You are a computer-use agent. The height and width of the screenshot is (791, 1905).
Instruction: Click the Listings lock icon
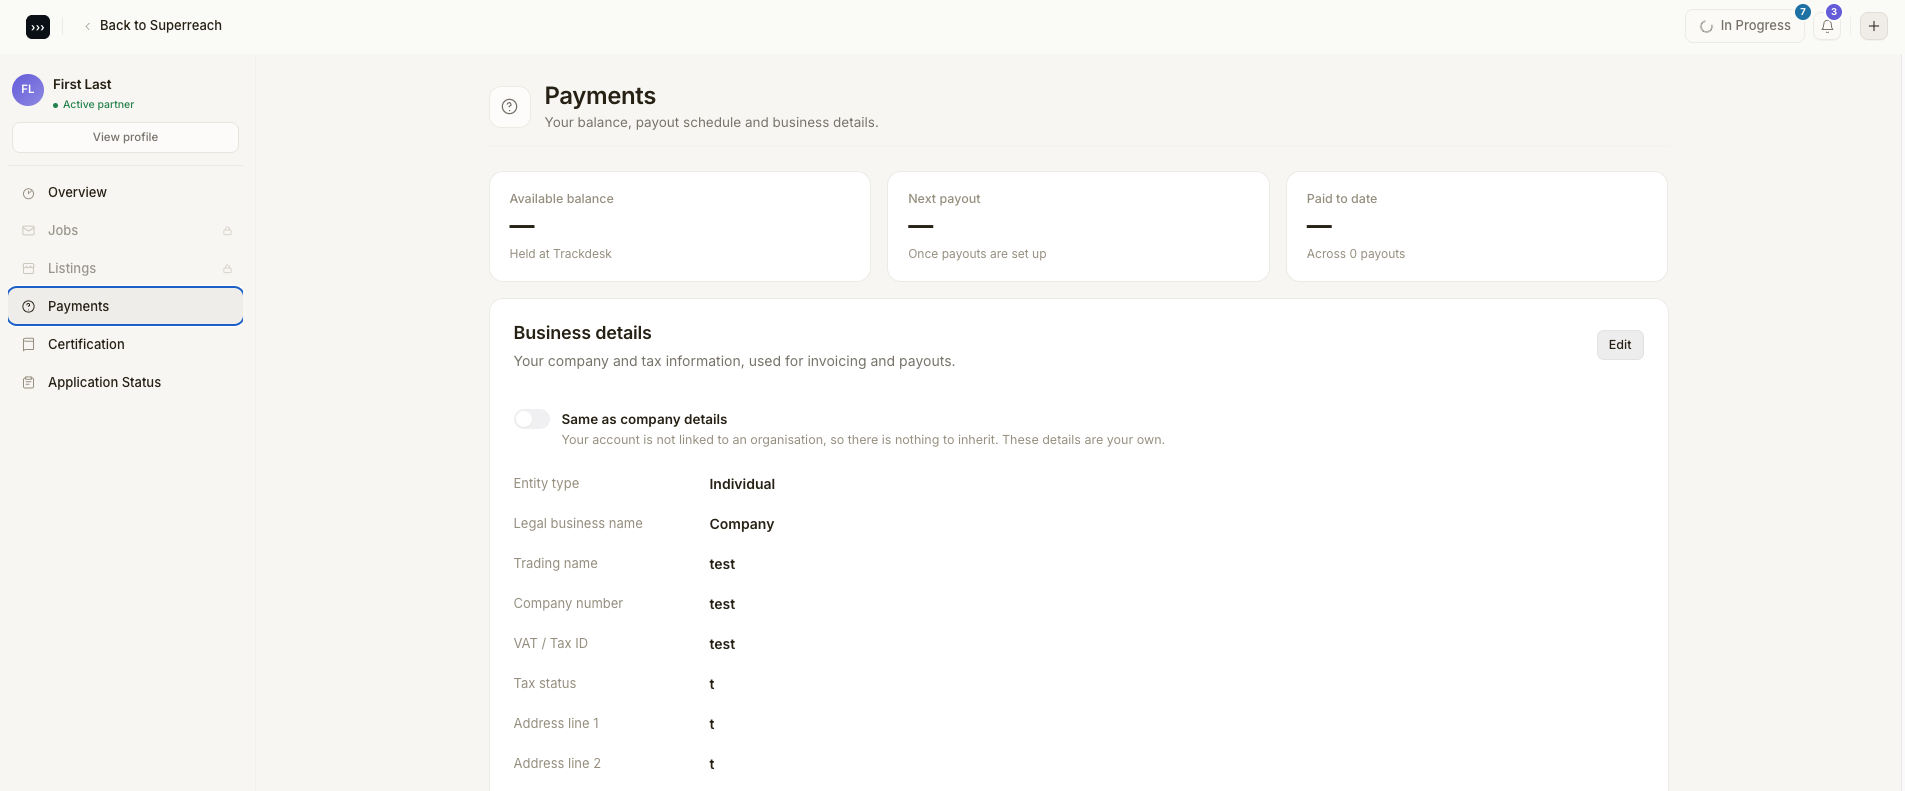point(227,269)
